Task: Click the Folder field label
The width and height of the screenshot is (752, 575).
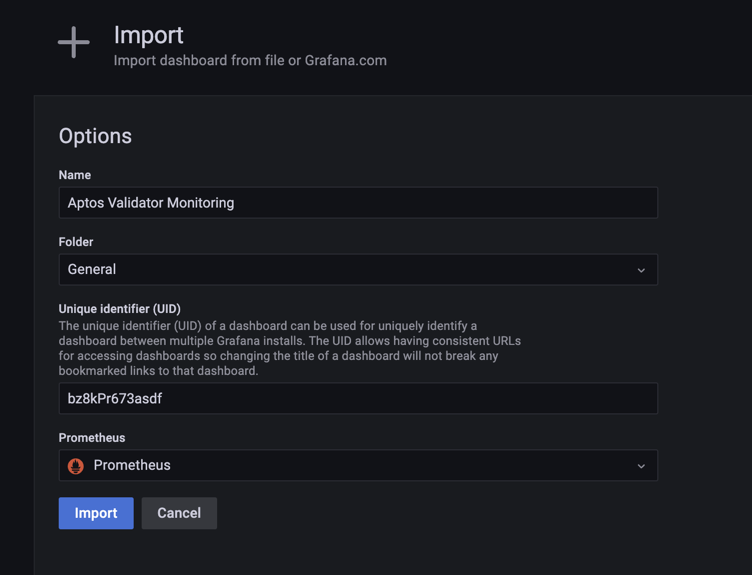Action: [76, 242]
